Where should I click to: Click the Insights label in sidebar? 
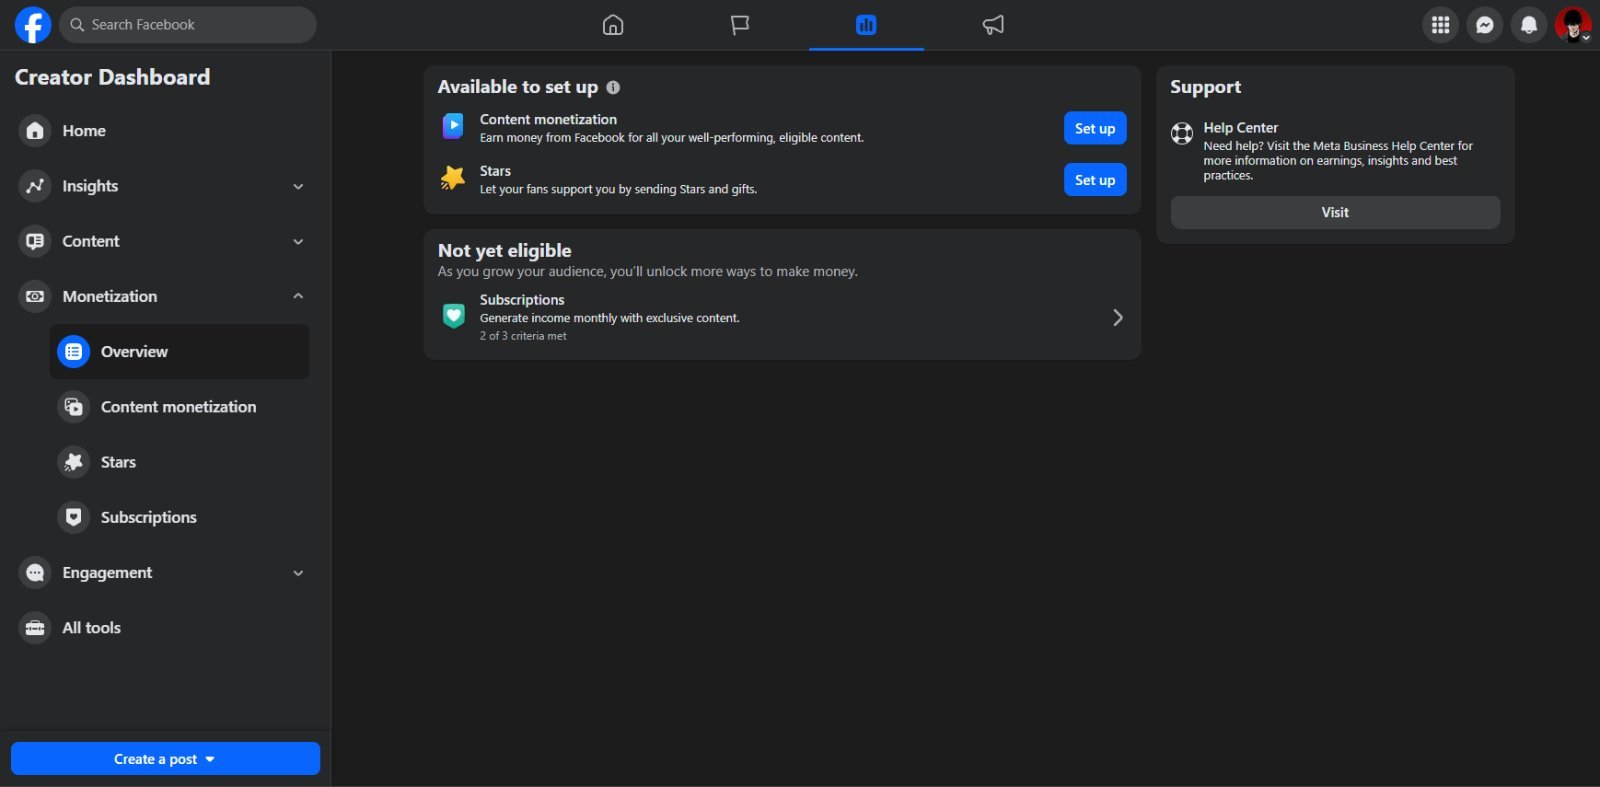tap(90, 186)
